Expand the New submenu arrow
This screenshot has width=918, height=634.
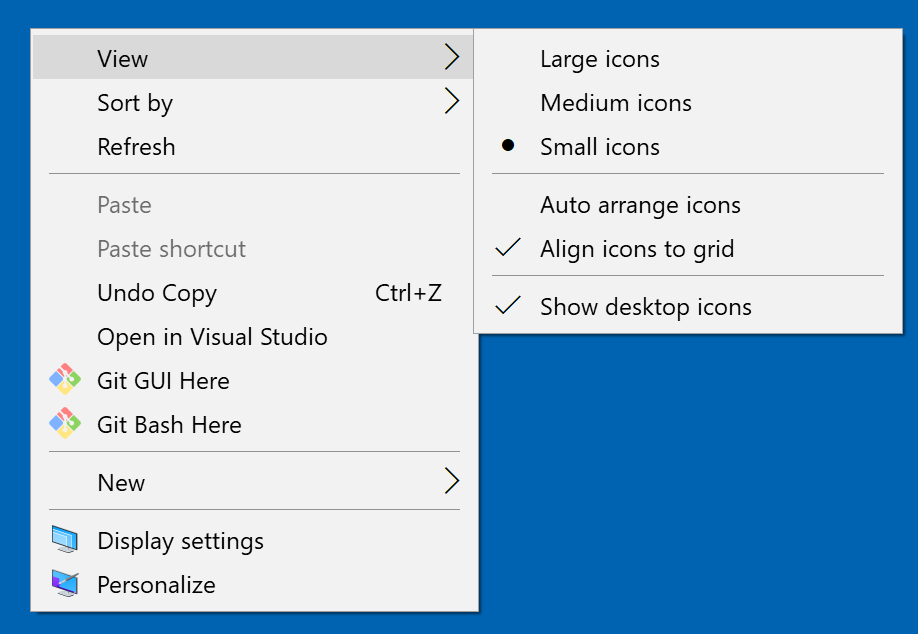[451, 481]
